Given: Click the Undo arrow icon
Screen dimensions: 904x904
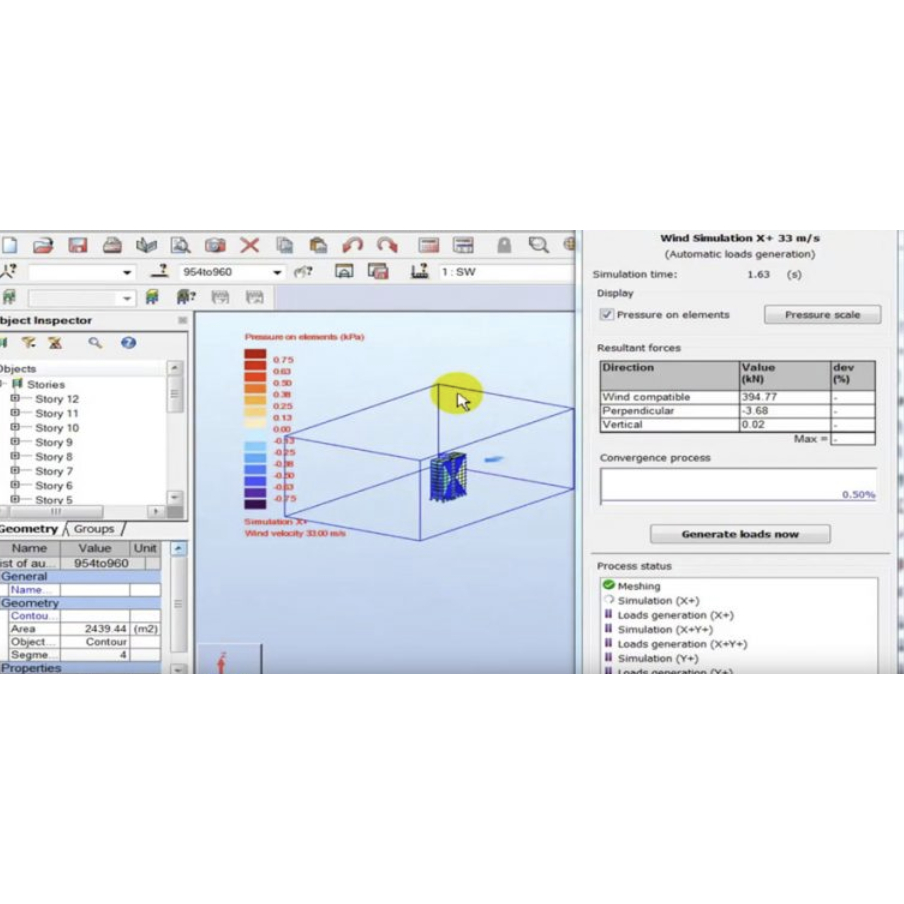Looking at the screenshot, I should click(x=353, y=245).
